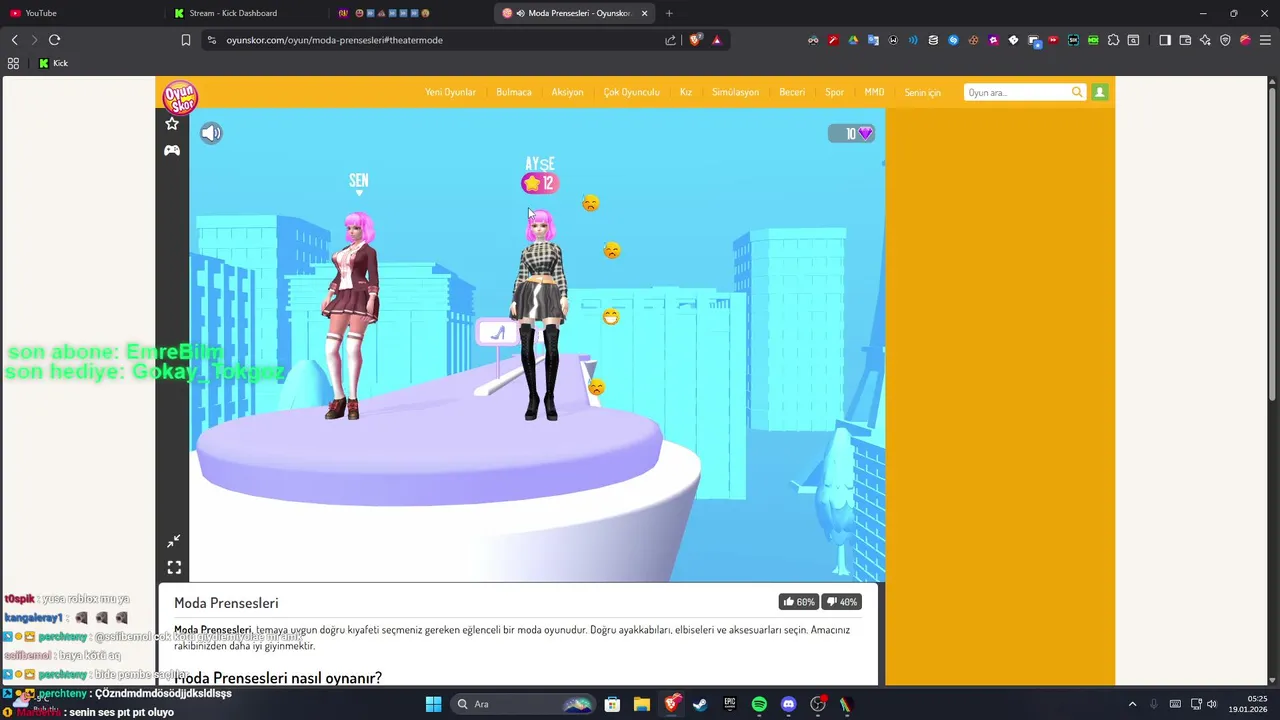Go back in browser history
The height and width of the screenshot is (720, 1280).
[x=14, y=40]
